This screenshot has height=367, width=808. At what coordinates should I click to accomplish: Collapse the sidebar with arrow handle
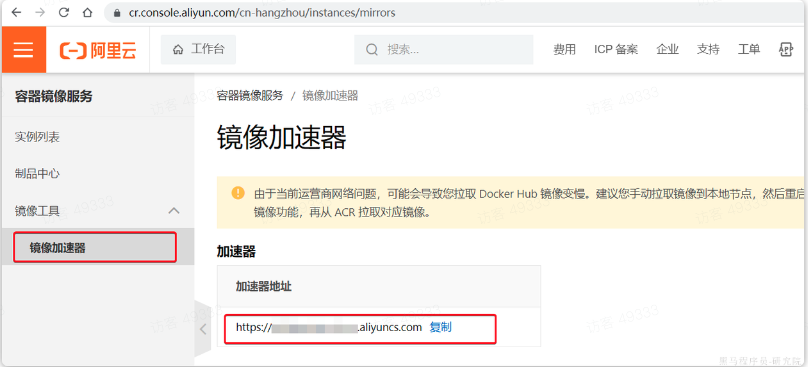pyautogui.click(x=203, y=329)
